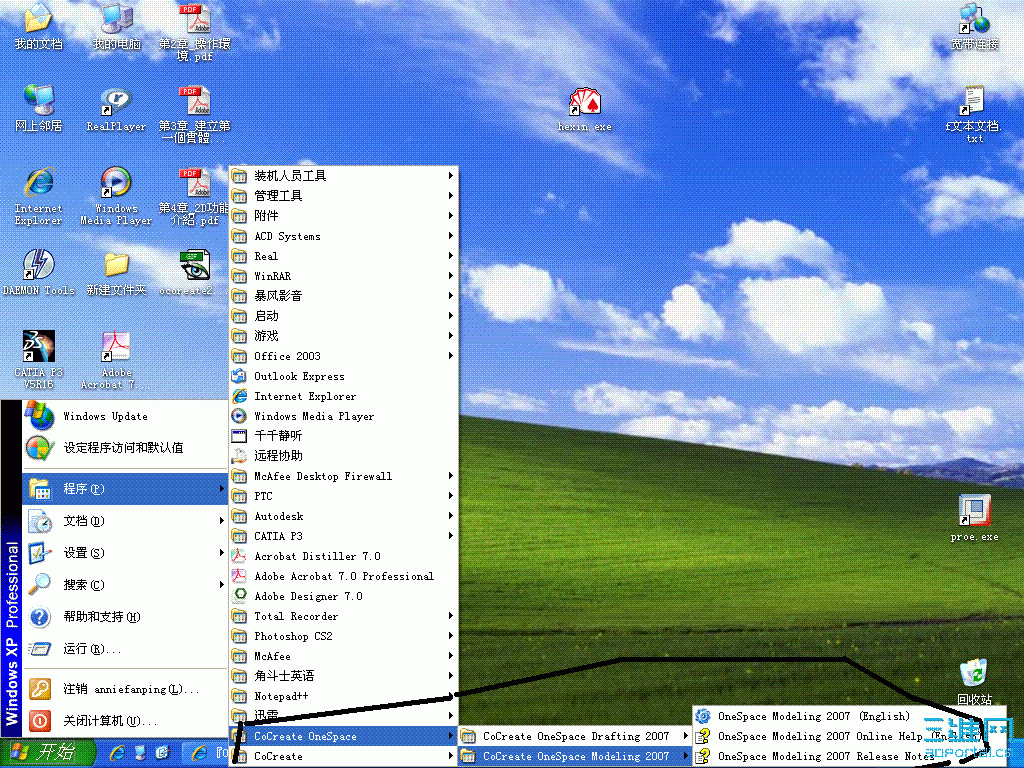Screen dimensions: 1024x768
Task: Expand the 管理工具 program folder
Action: [x=344, y=196]
